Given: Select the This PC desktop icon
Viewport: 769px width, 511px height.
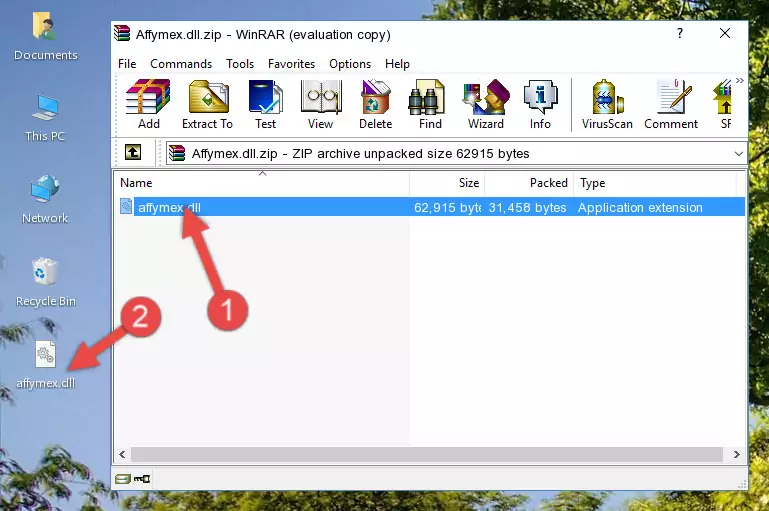Looking at the screenshot, I should pyautogui.click(x=45, y=118).
